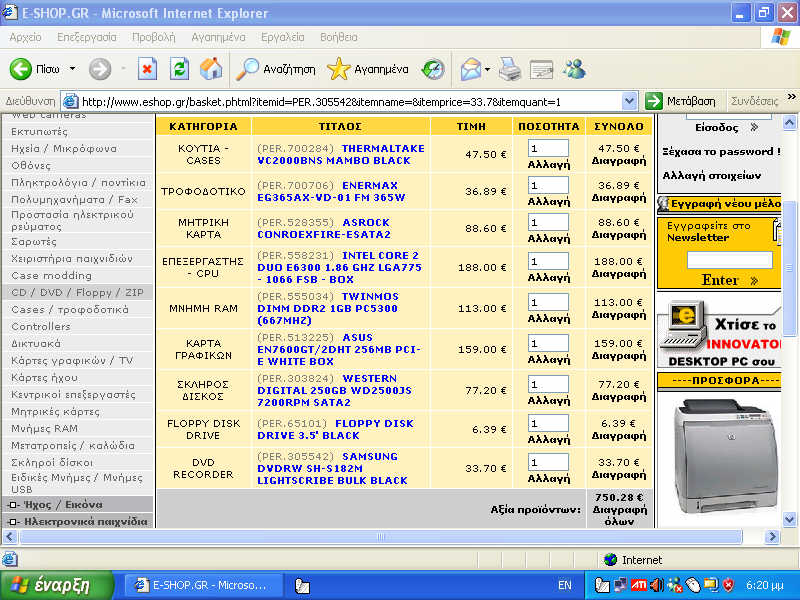Go to the Home page icon
Viewport: 800px width, 600px height.
point(211,69)
